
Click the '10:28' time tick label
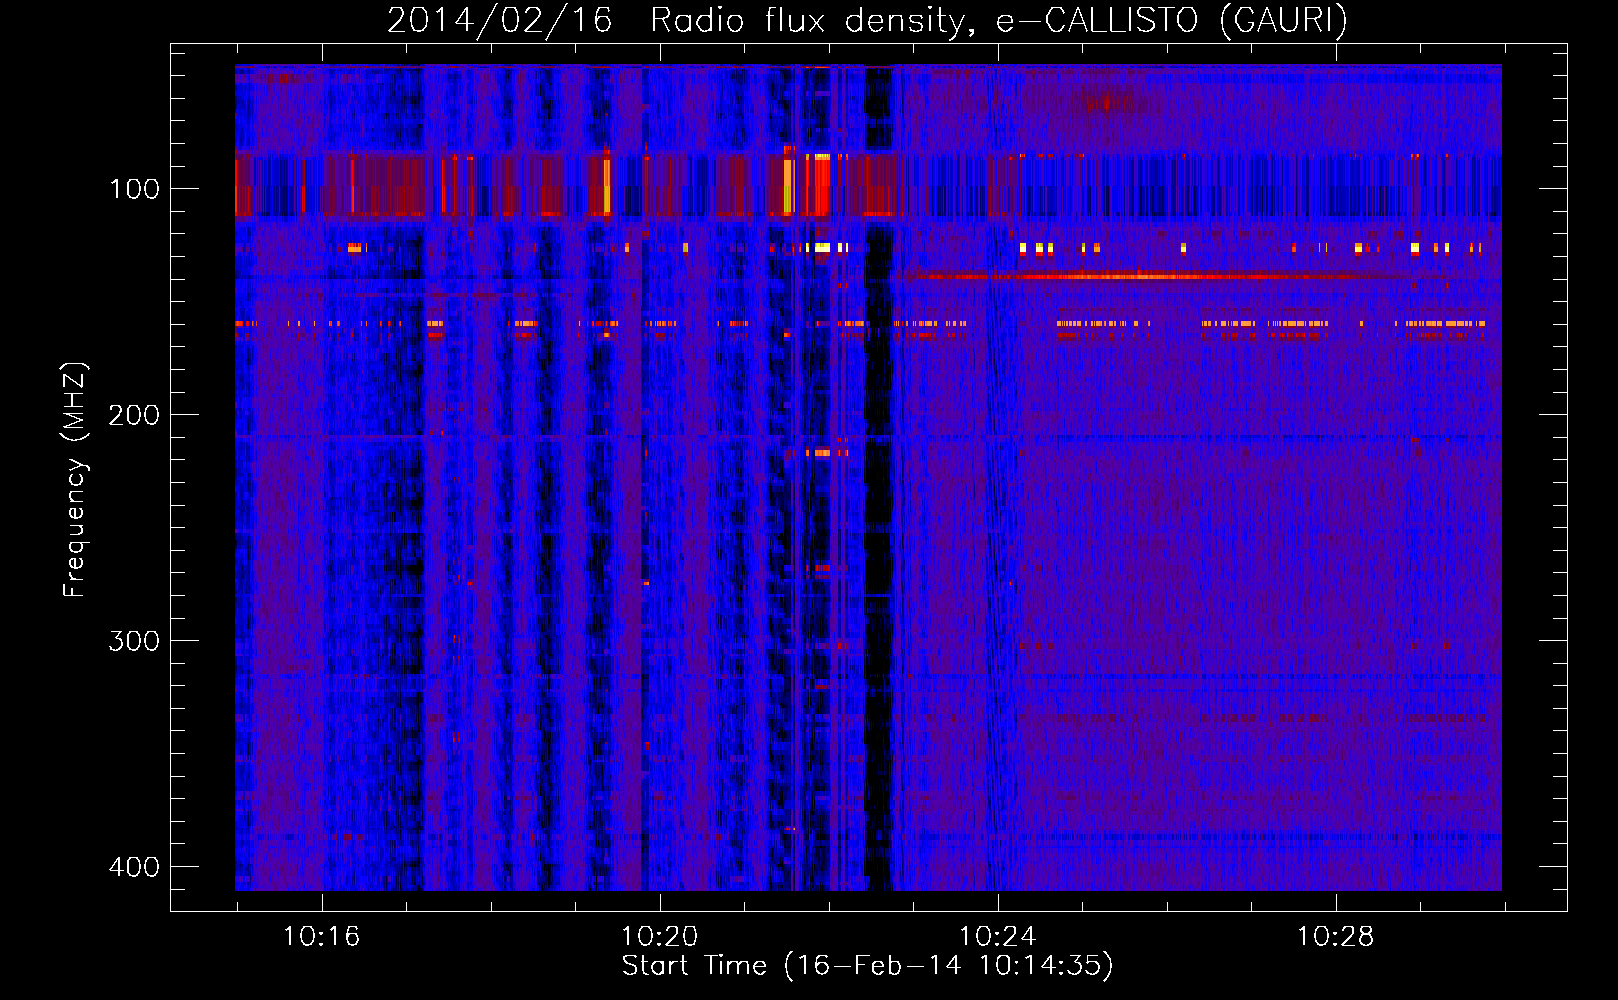(x=1335, y=937)
